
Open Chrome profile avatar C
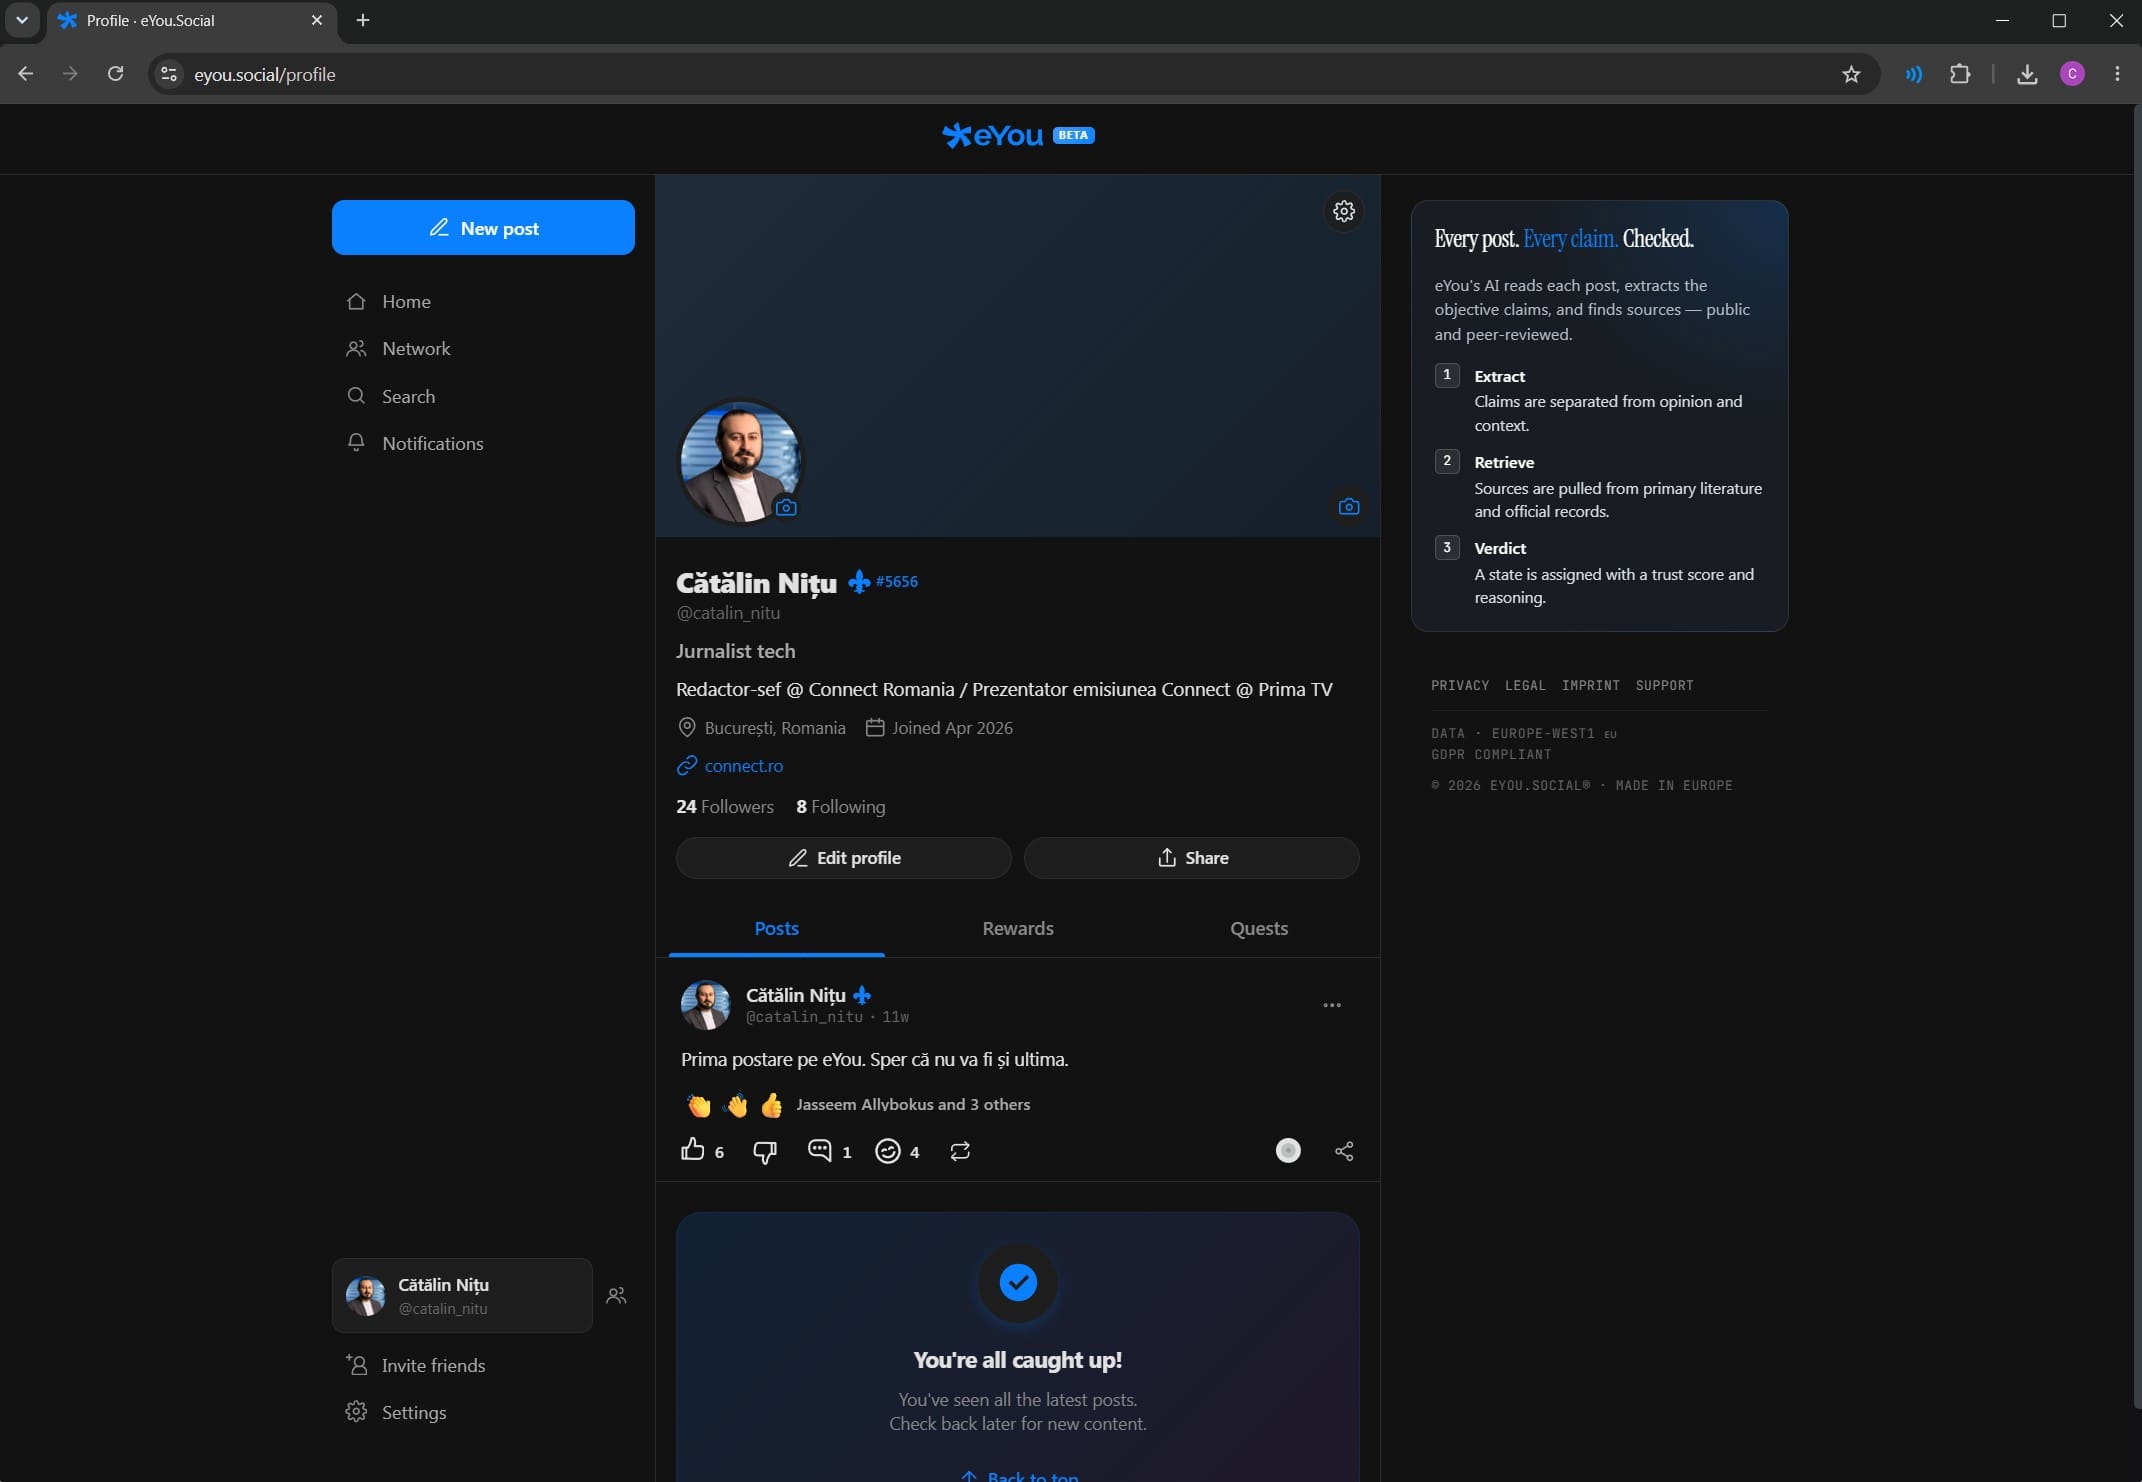point(2072,74)
